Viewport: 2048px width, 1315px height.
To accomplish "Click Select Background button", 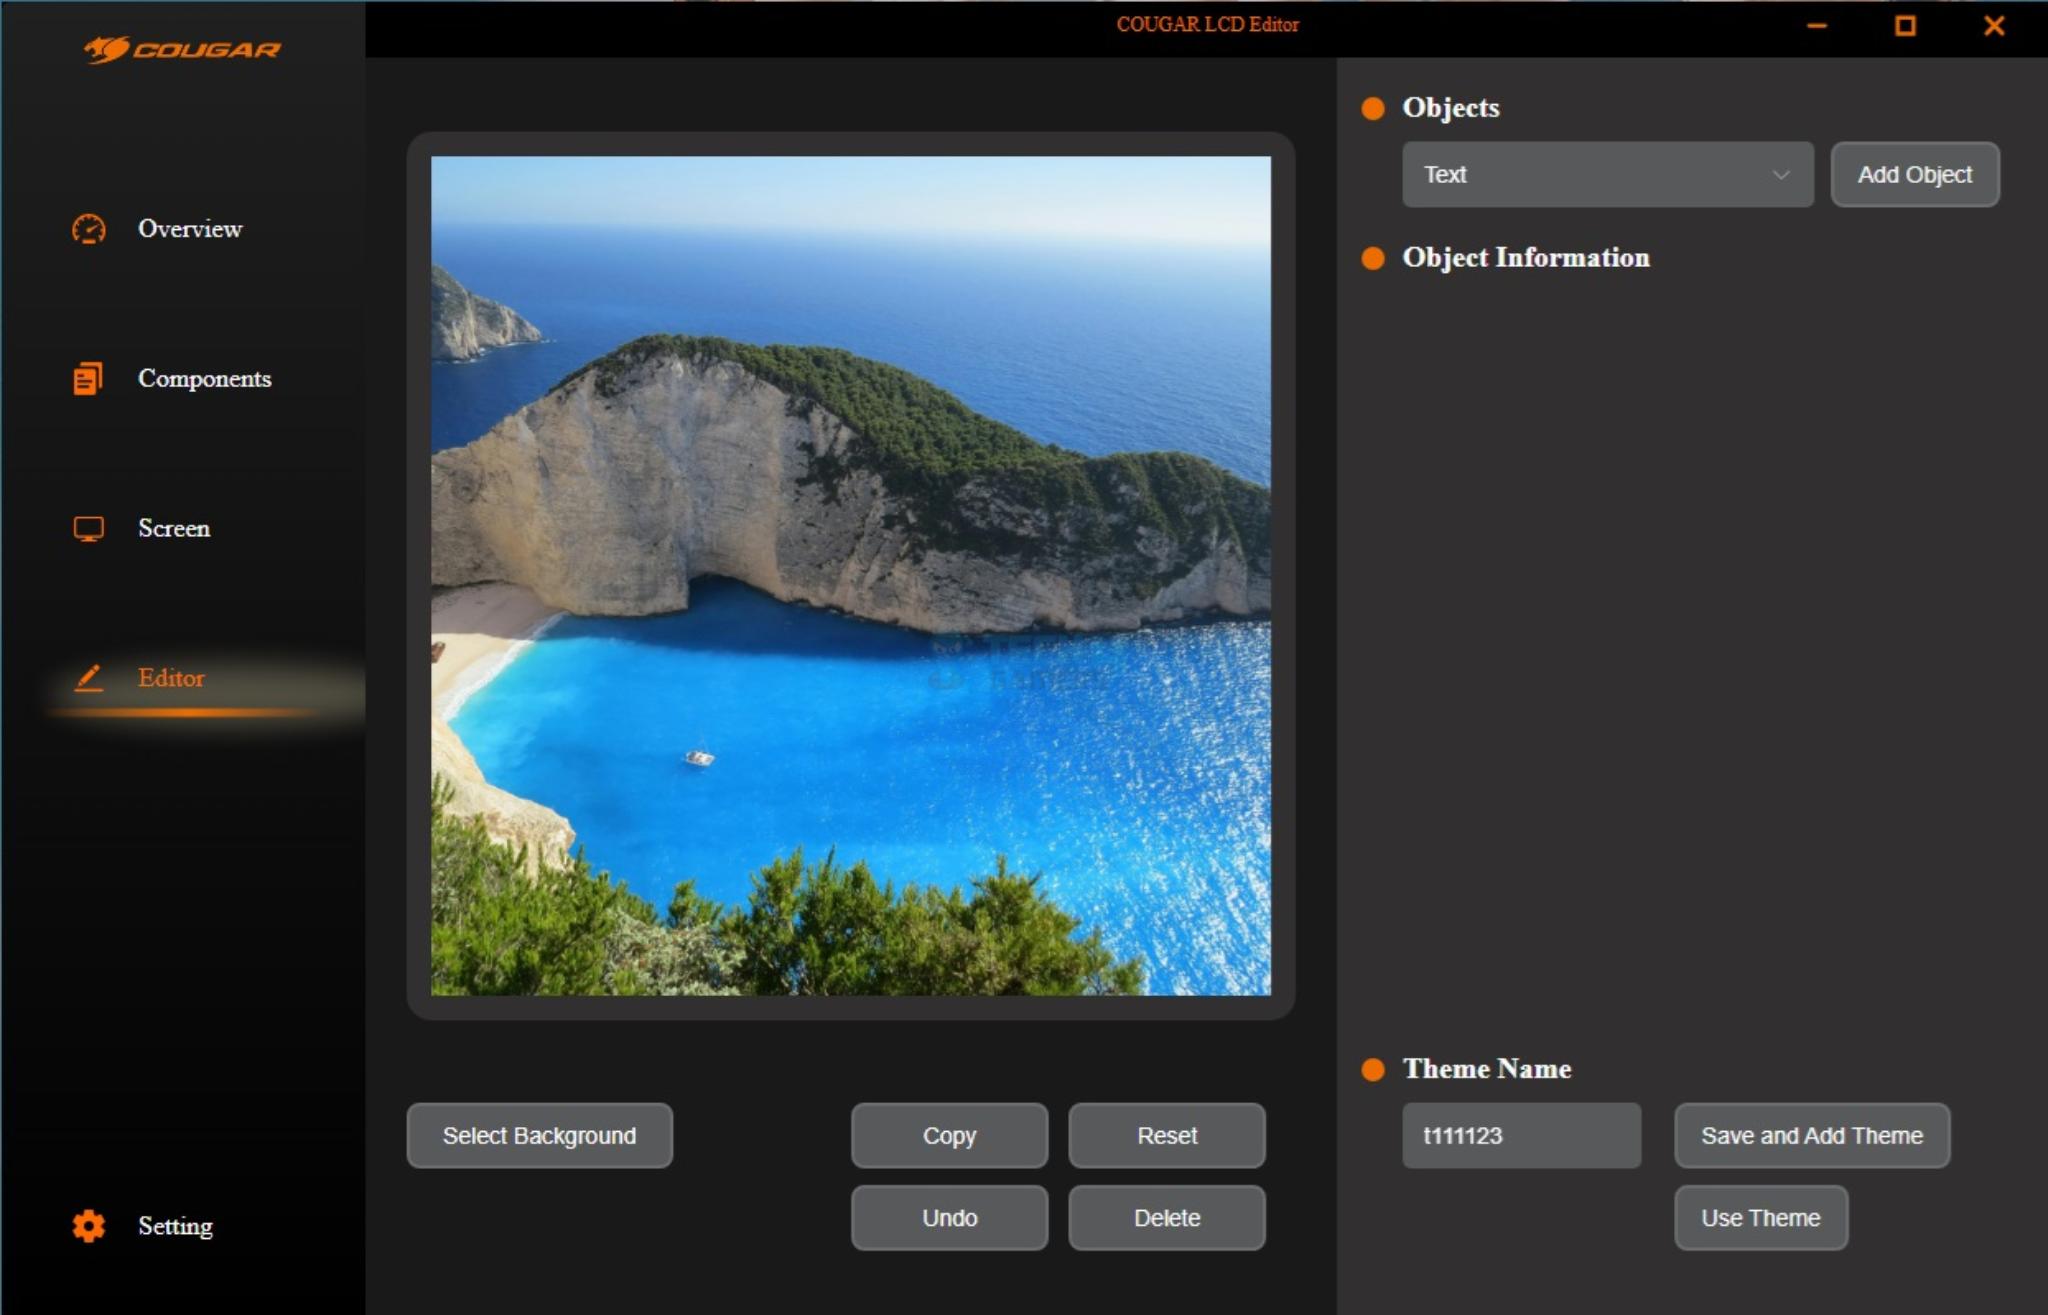I will (539, 1136).
